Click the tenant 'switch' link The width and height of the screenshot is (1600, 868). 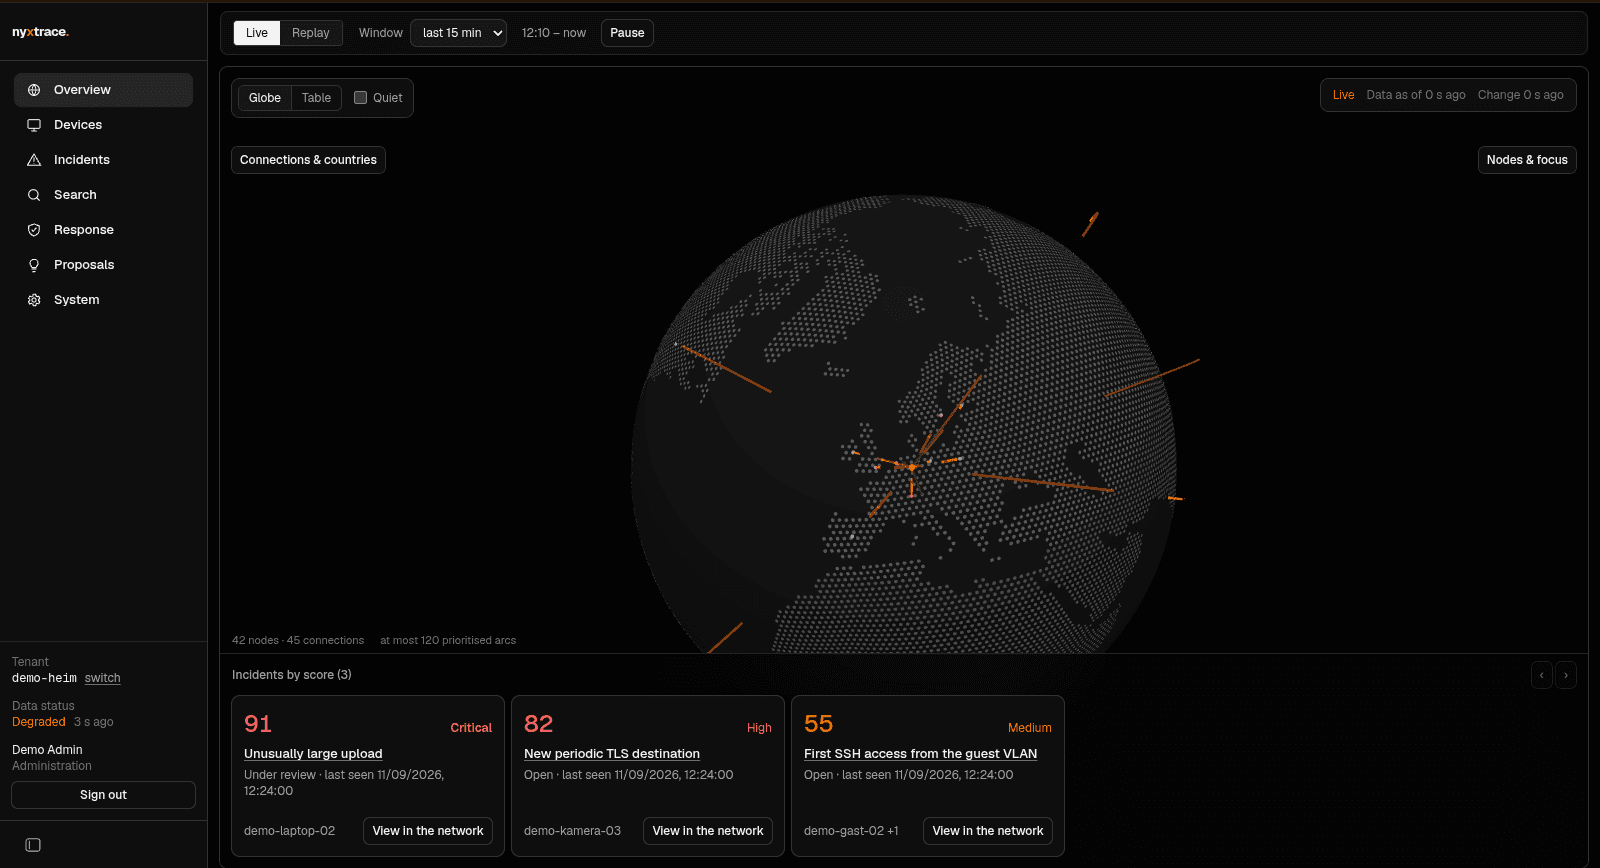pos(102,678)
